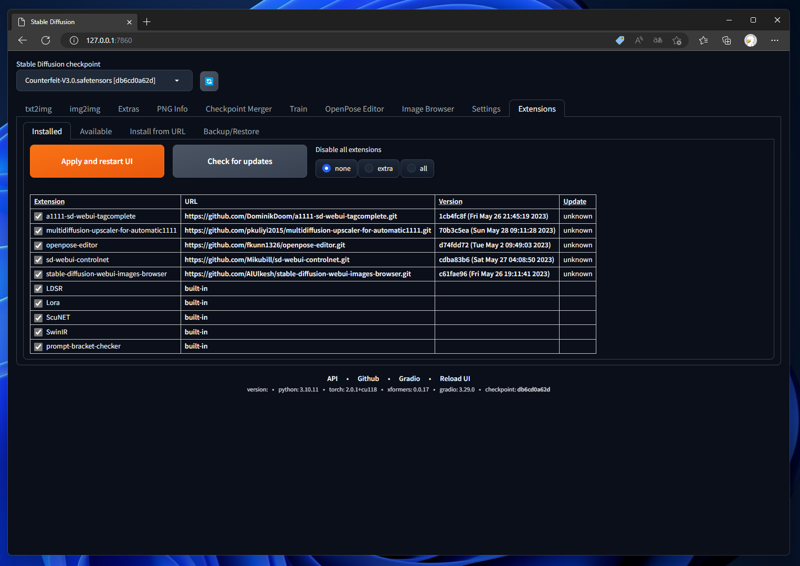The width and height of the screenshot is (800, 566).
Task: Click the shopping price tag icon
Action: click(619, 41)
